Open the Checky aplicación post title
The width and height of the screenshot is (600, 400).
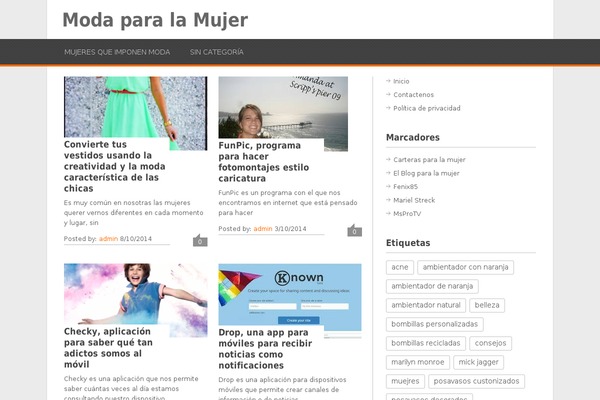(108, 348)
